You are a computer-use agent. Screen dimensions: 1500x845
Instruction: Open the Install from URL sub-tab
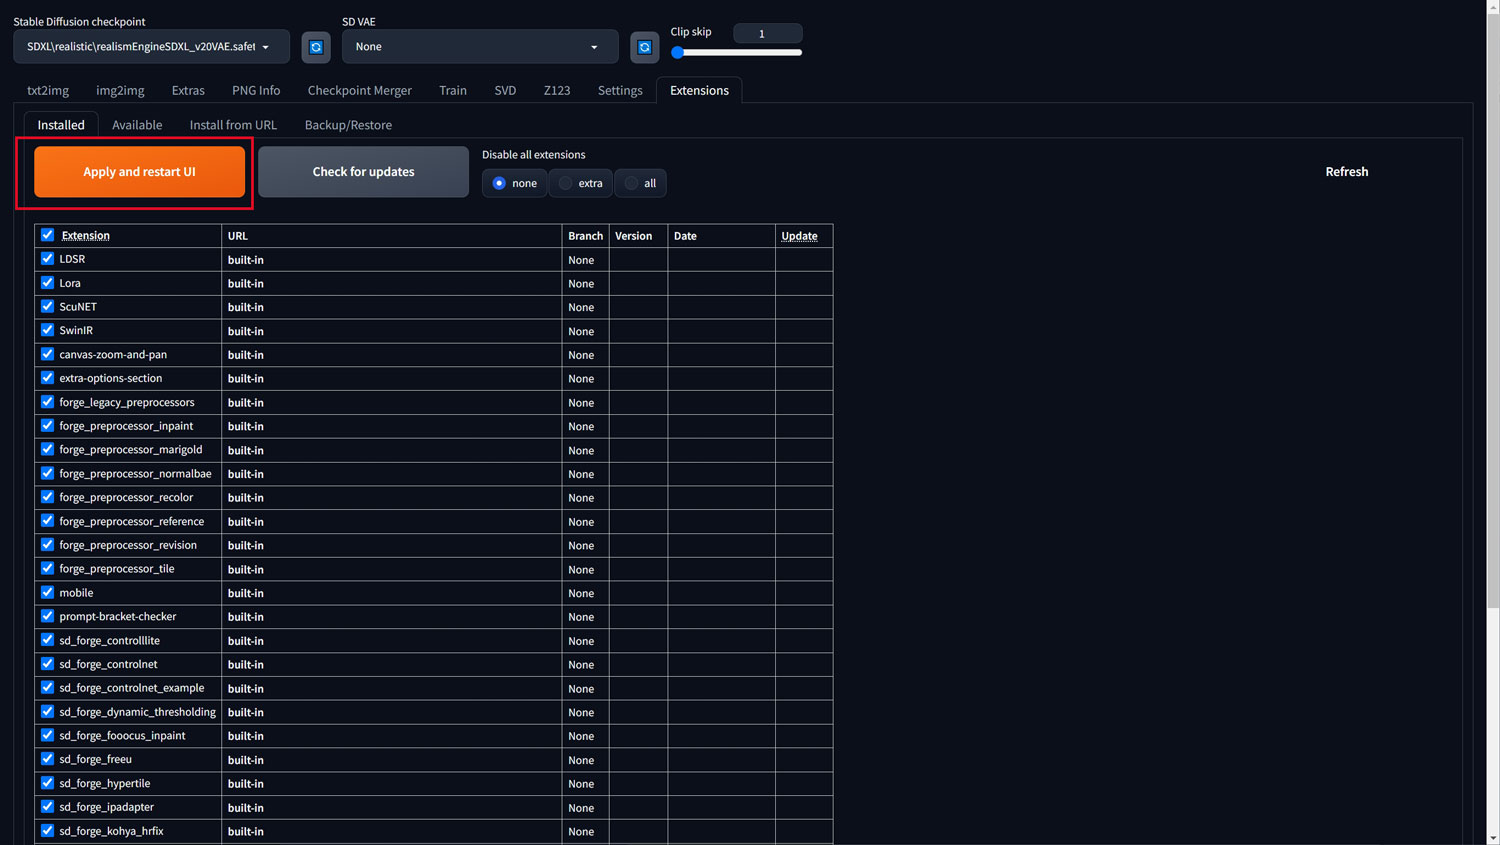click(x=233, y=125)
